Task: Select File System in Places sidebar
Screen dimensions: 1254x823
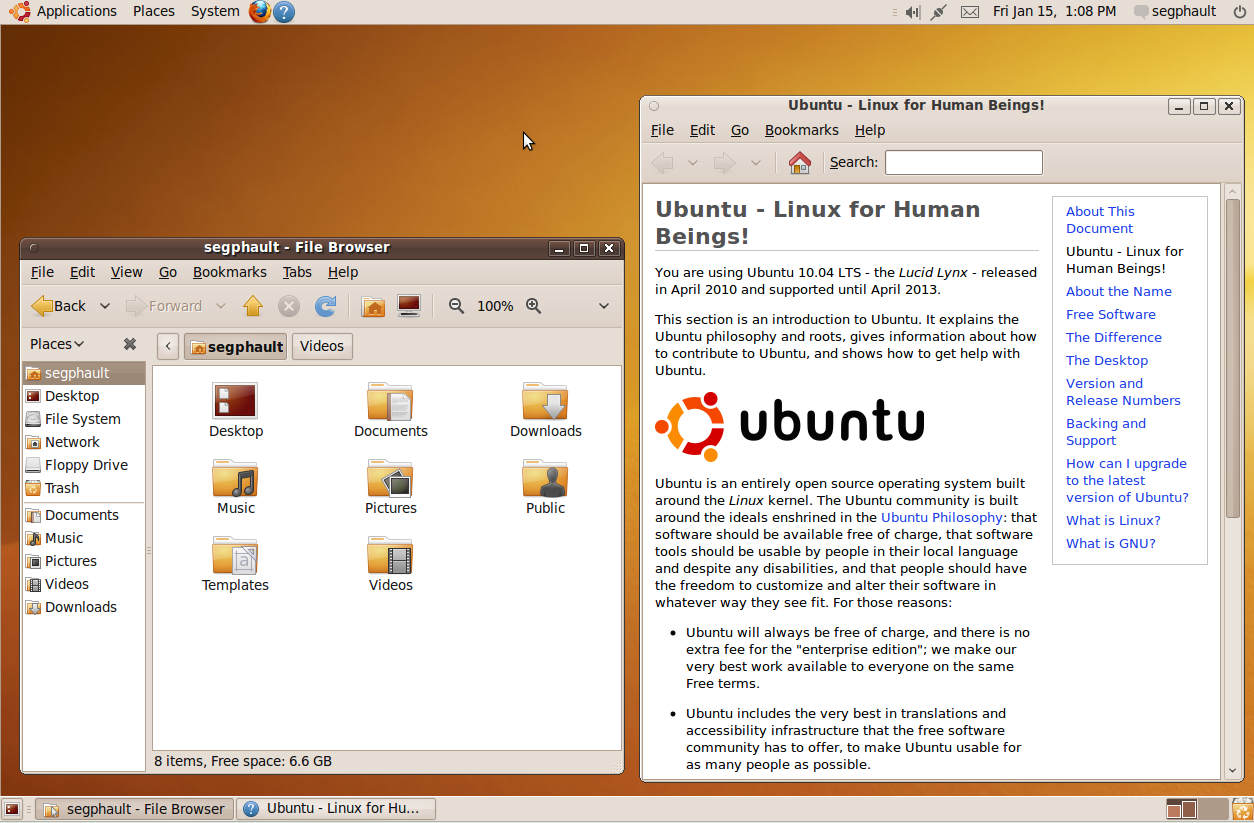Action: [83, 419]
